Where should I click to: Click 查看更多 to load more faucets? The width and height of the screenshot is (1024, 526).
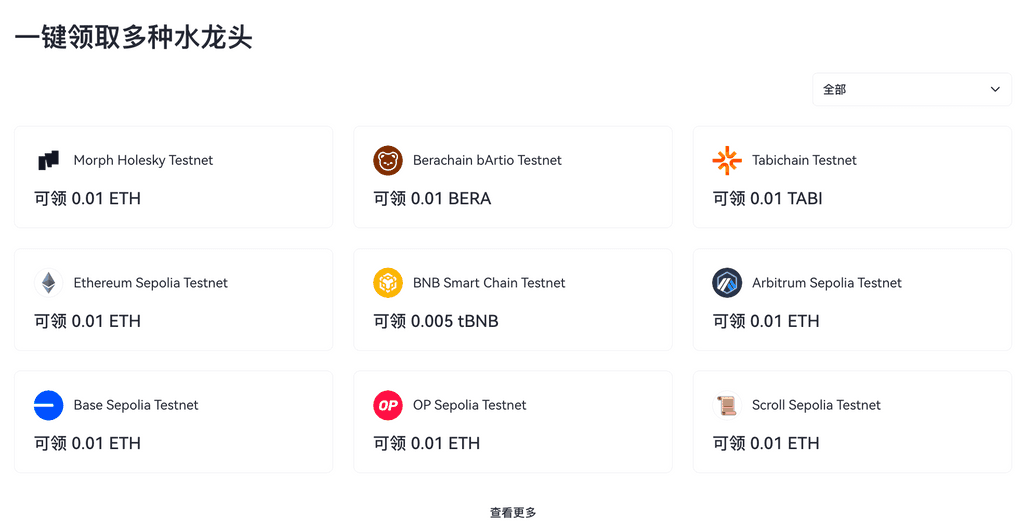pos(513,513)
